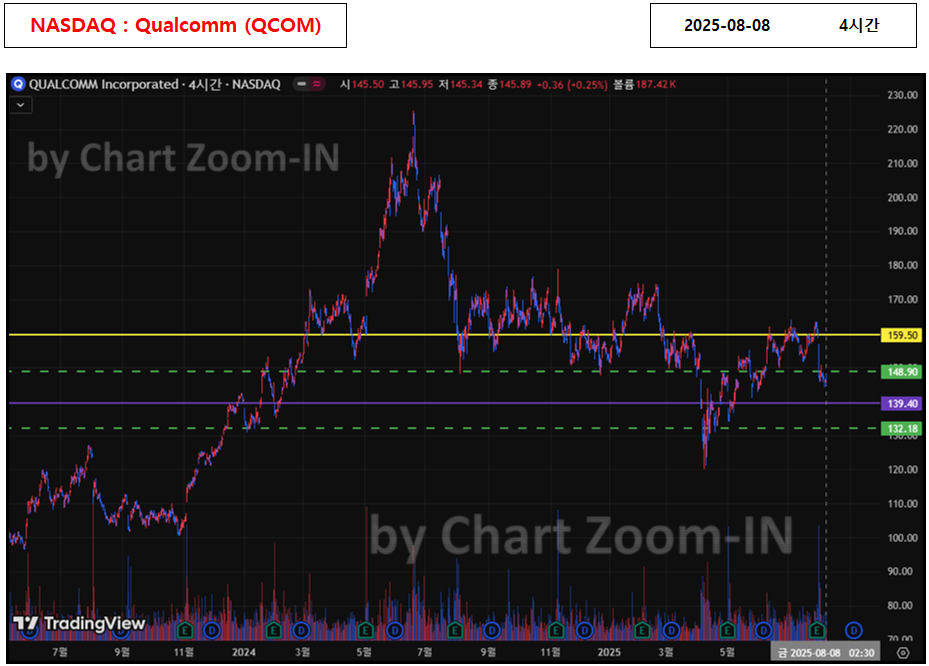The width and height of the screenshot is (929, 666).
Task: Click the E earnings marker above 5월 of 2024
Action: click(x=365, y=630)
